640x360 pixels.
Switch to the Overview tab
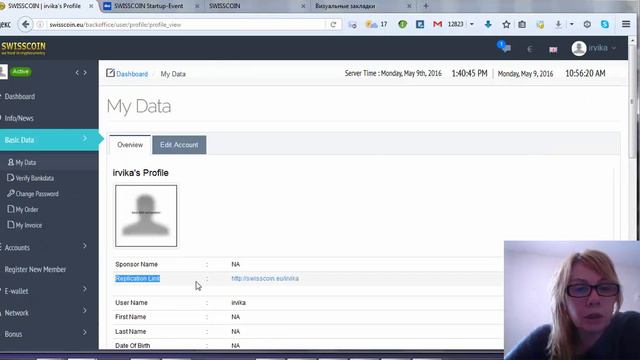(130, 145)
